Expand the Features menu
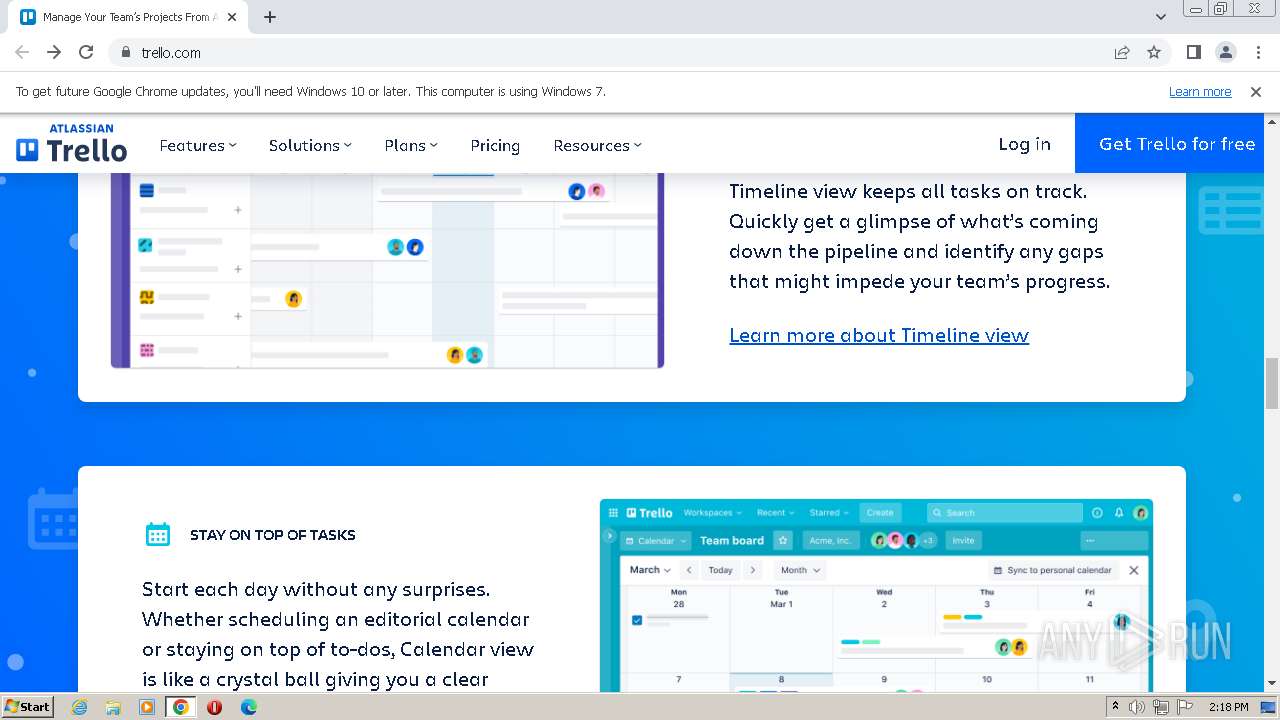The width and height of the screenshot is (1280, 720). [198, 145]
